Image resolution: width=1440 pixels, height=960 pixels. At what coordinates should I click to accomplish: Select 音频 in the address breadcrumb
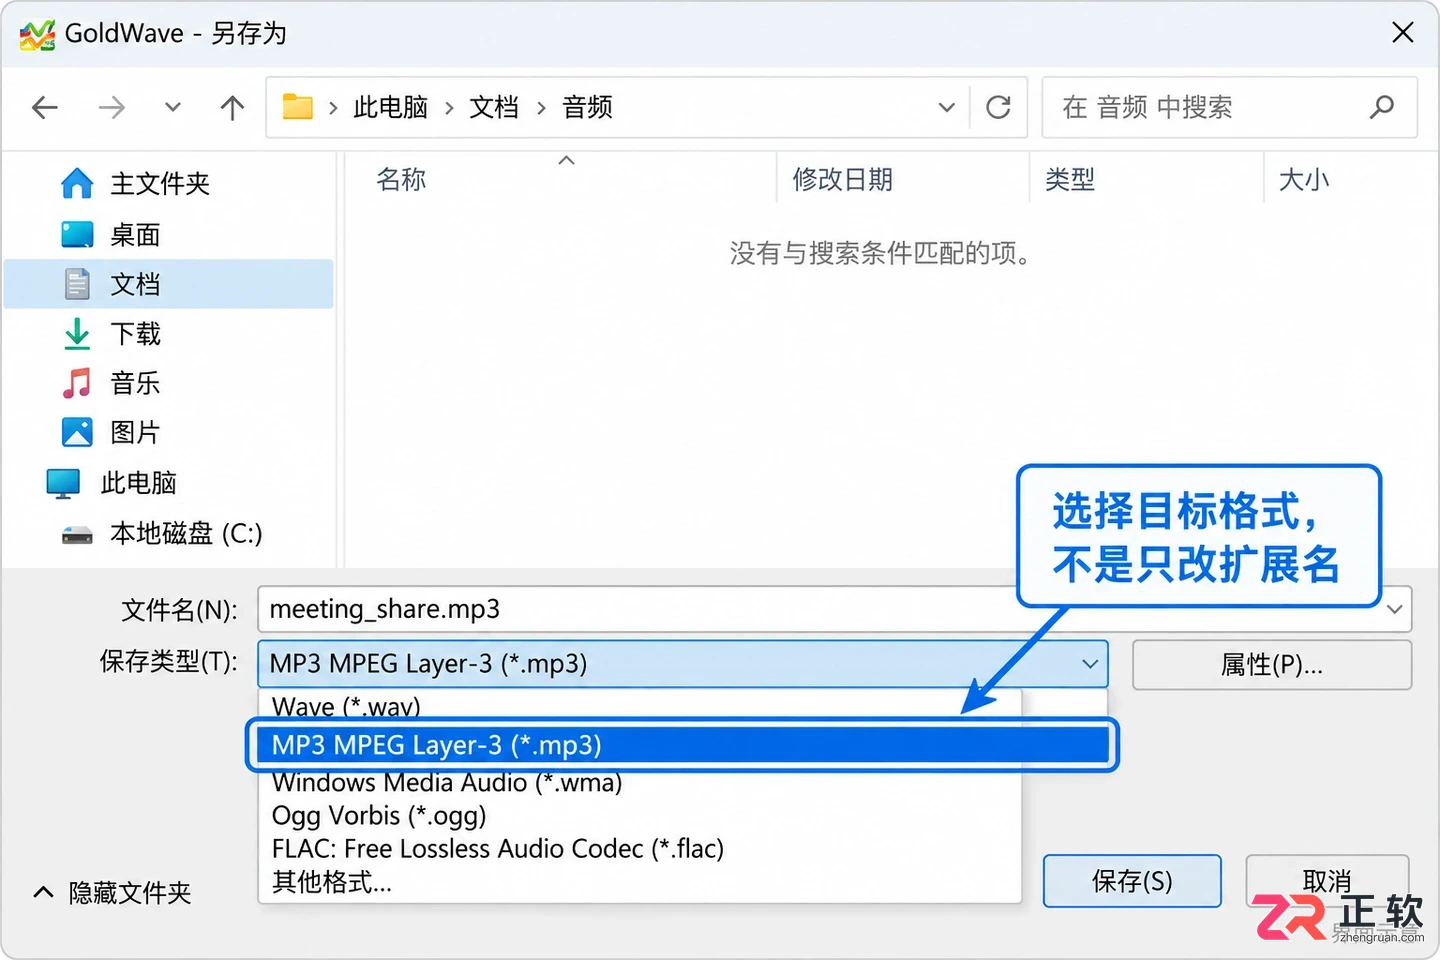(x=588, y=107)
